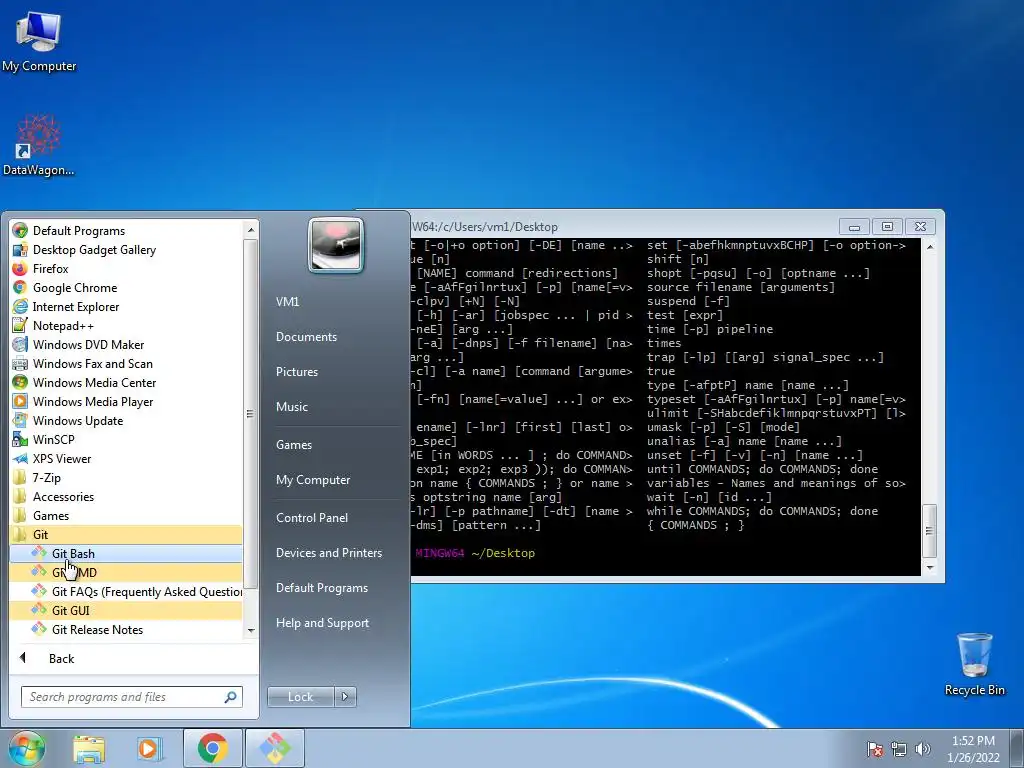Launch WinSCP from the programs list
Viewport: 1024px width, 768px height.
(127, 439)
